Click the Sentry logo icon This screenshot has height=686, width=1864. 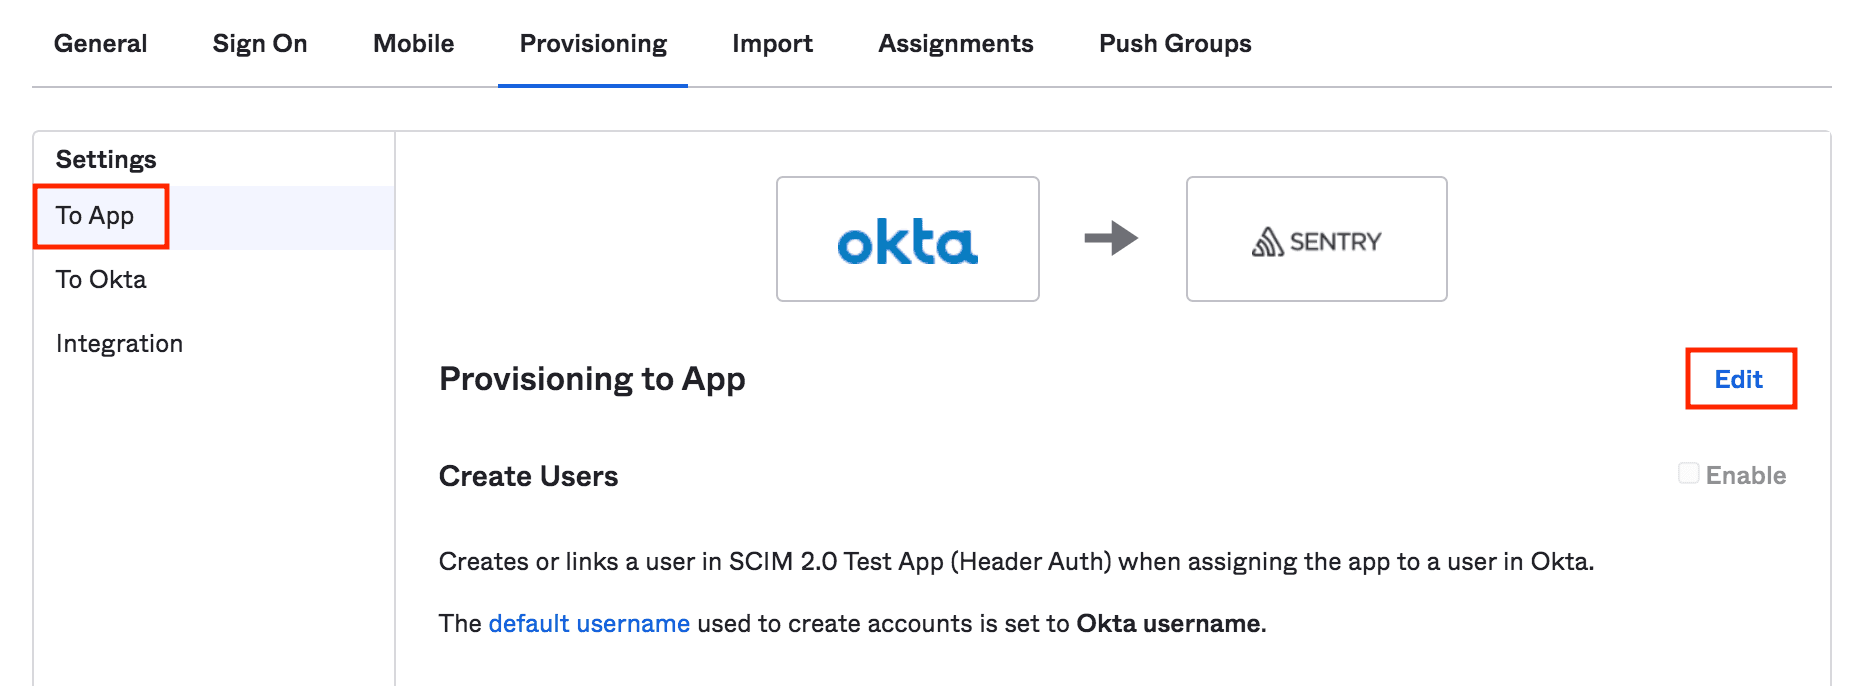pyautogui.click(x=1316, y=239)
